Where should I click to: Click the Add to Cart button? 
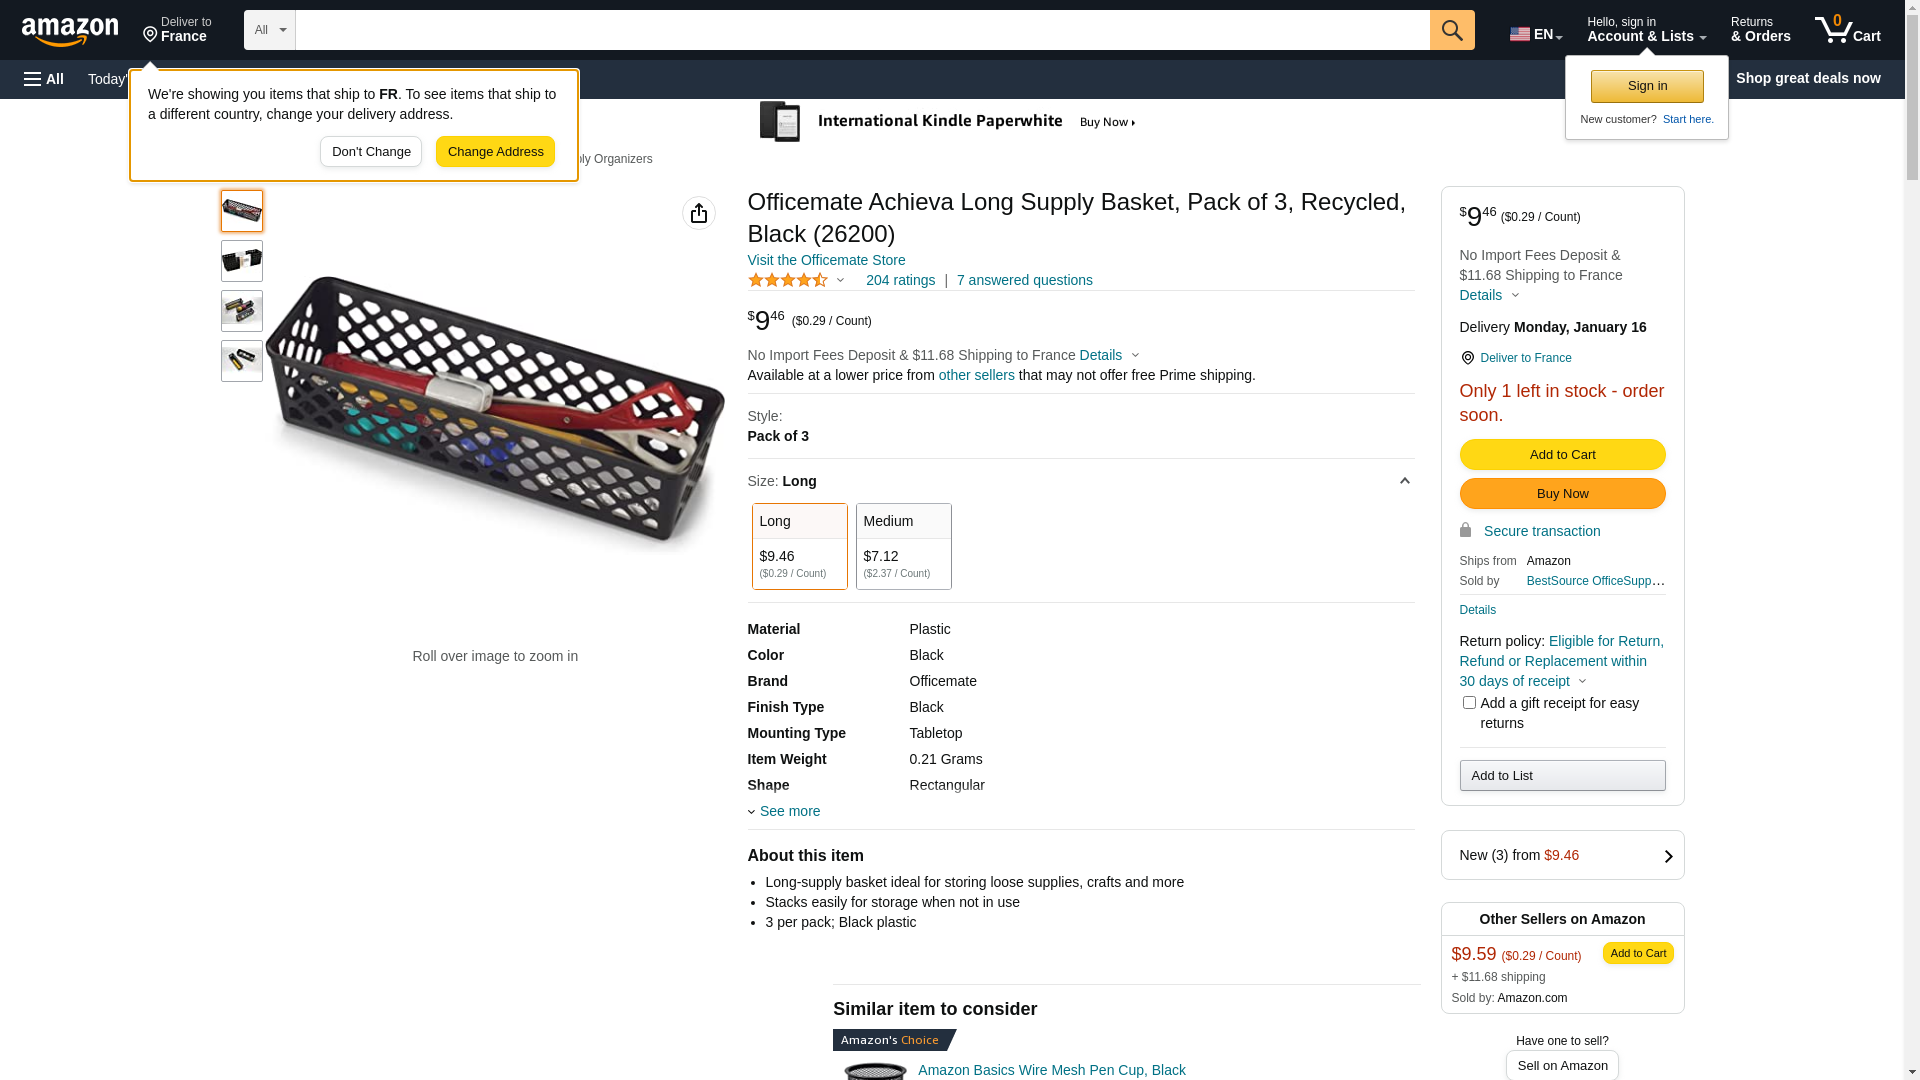[1562, 455]
